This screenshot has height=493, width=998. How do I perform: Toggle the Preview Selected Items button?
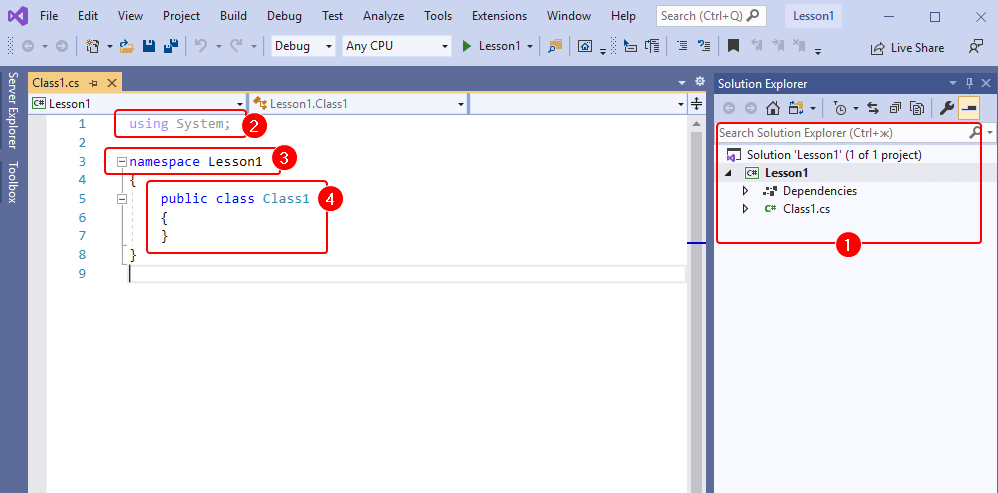968,108
